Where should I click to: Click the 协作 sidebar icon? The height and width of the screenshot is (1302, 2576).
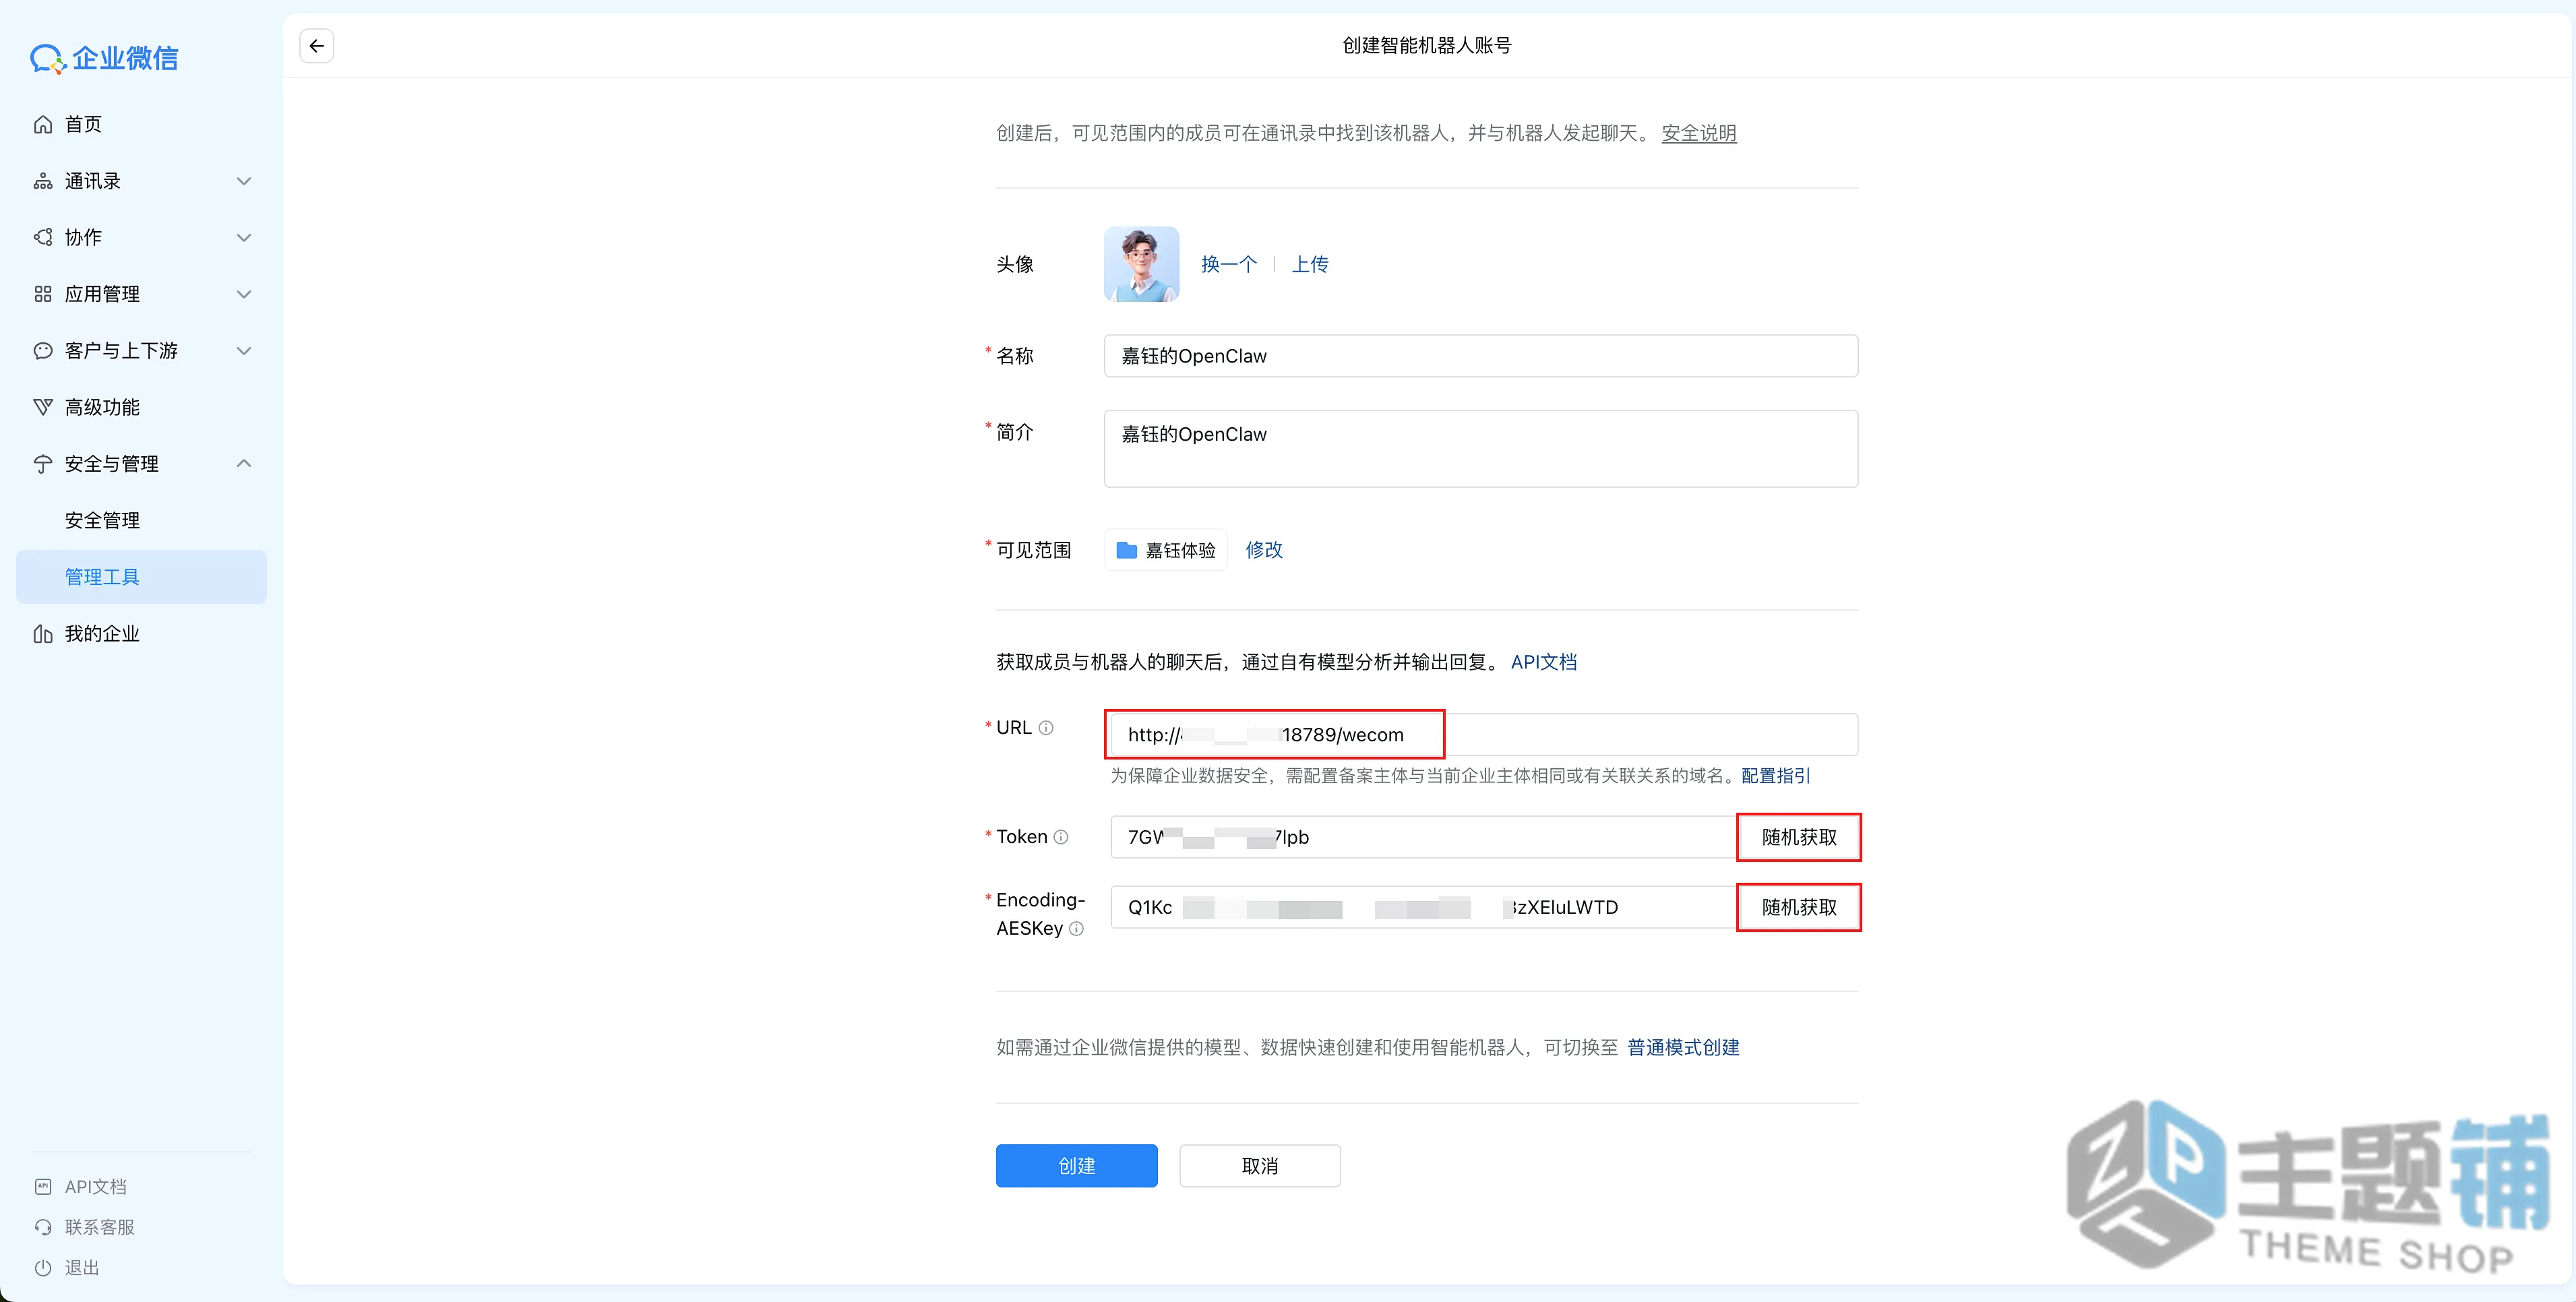[43, 237]
